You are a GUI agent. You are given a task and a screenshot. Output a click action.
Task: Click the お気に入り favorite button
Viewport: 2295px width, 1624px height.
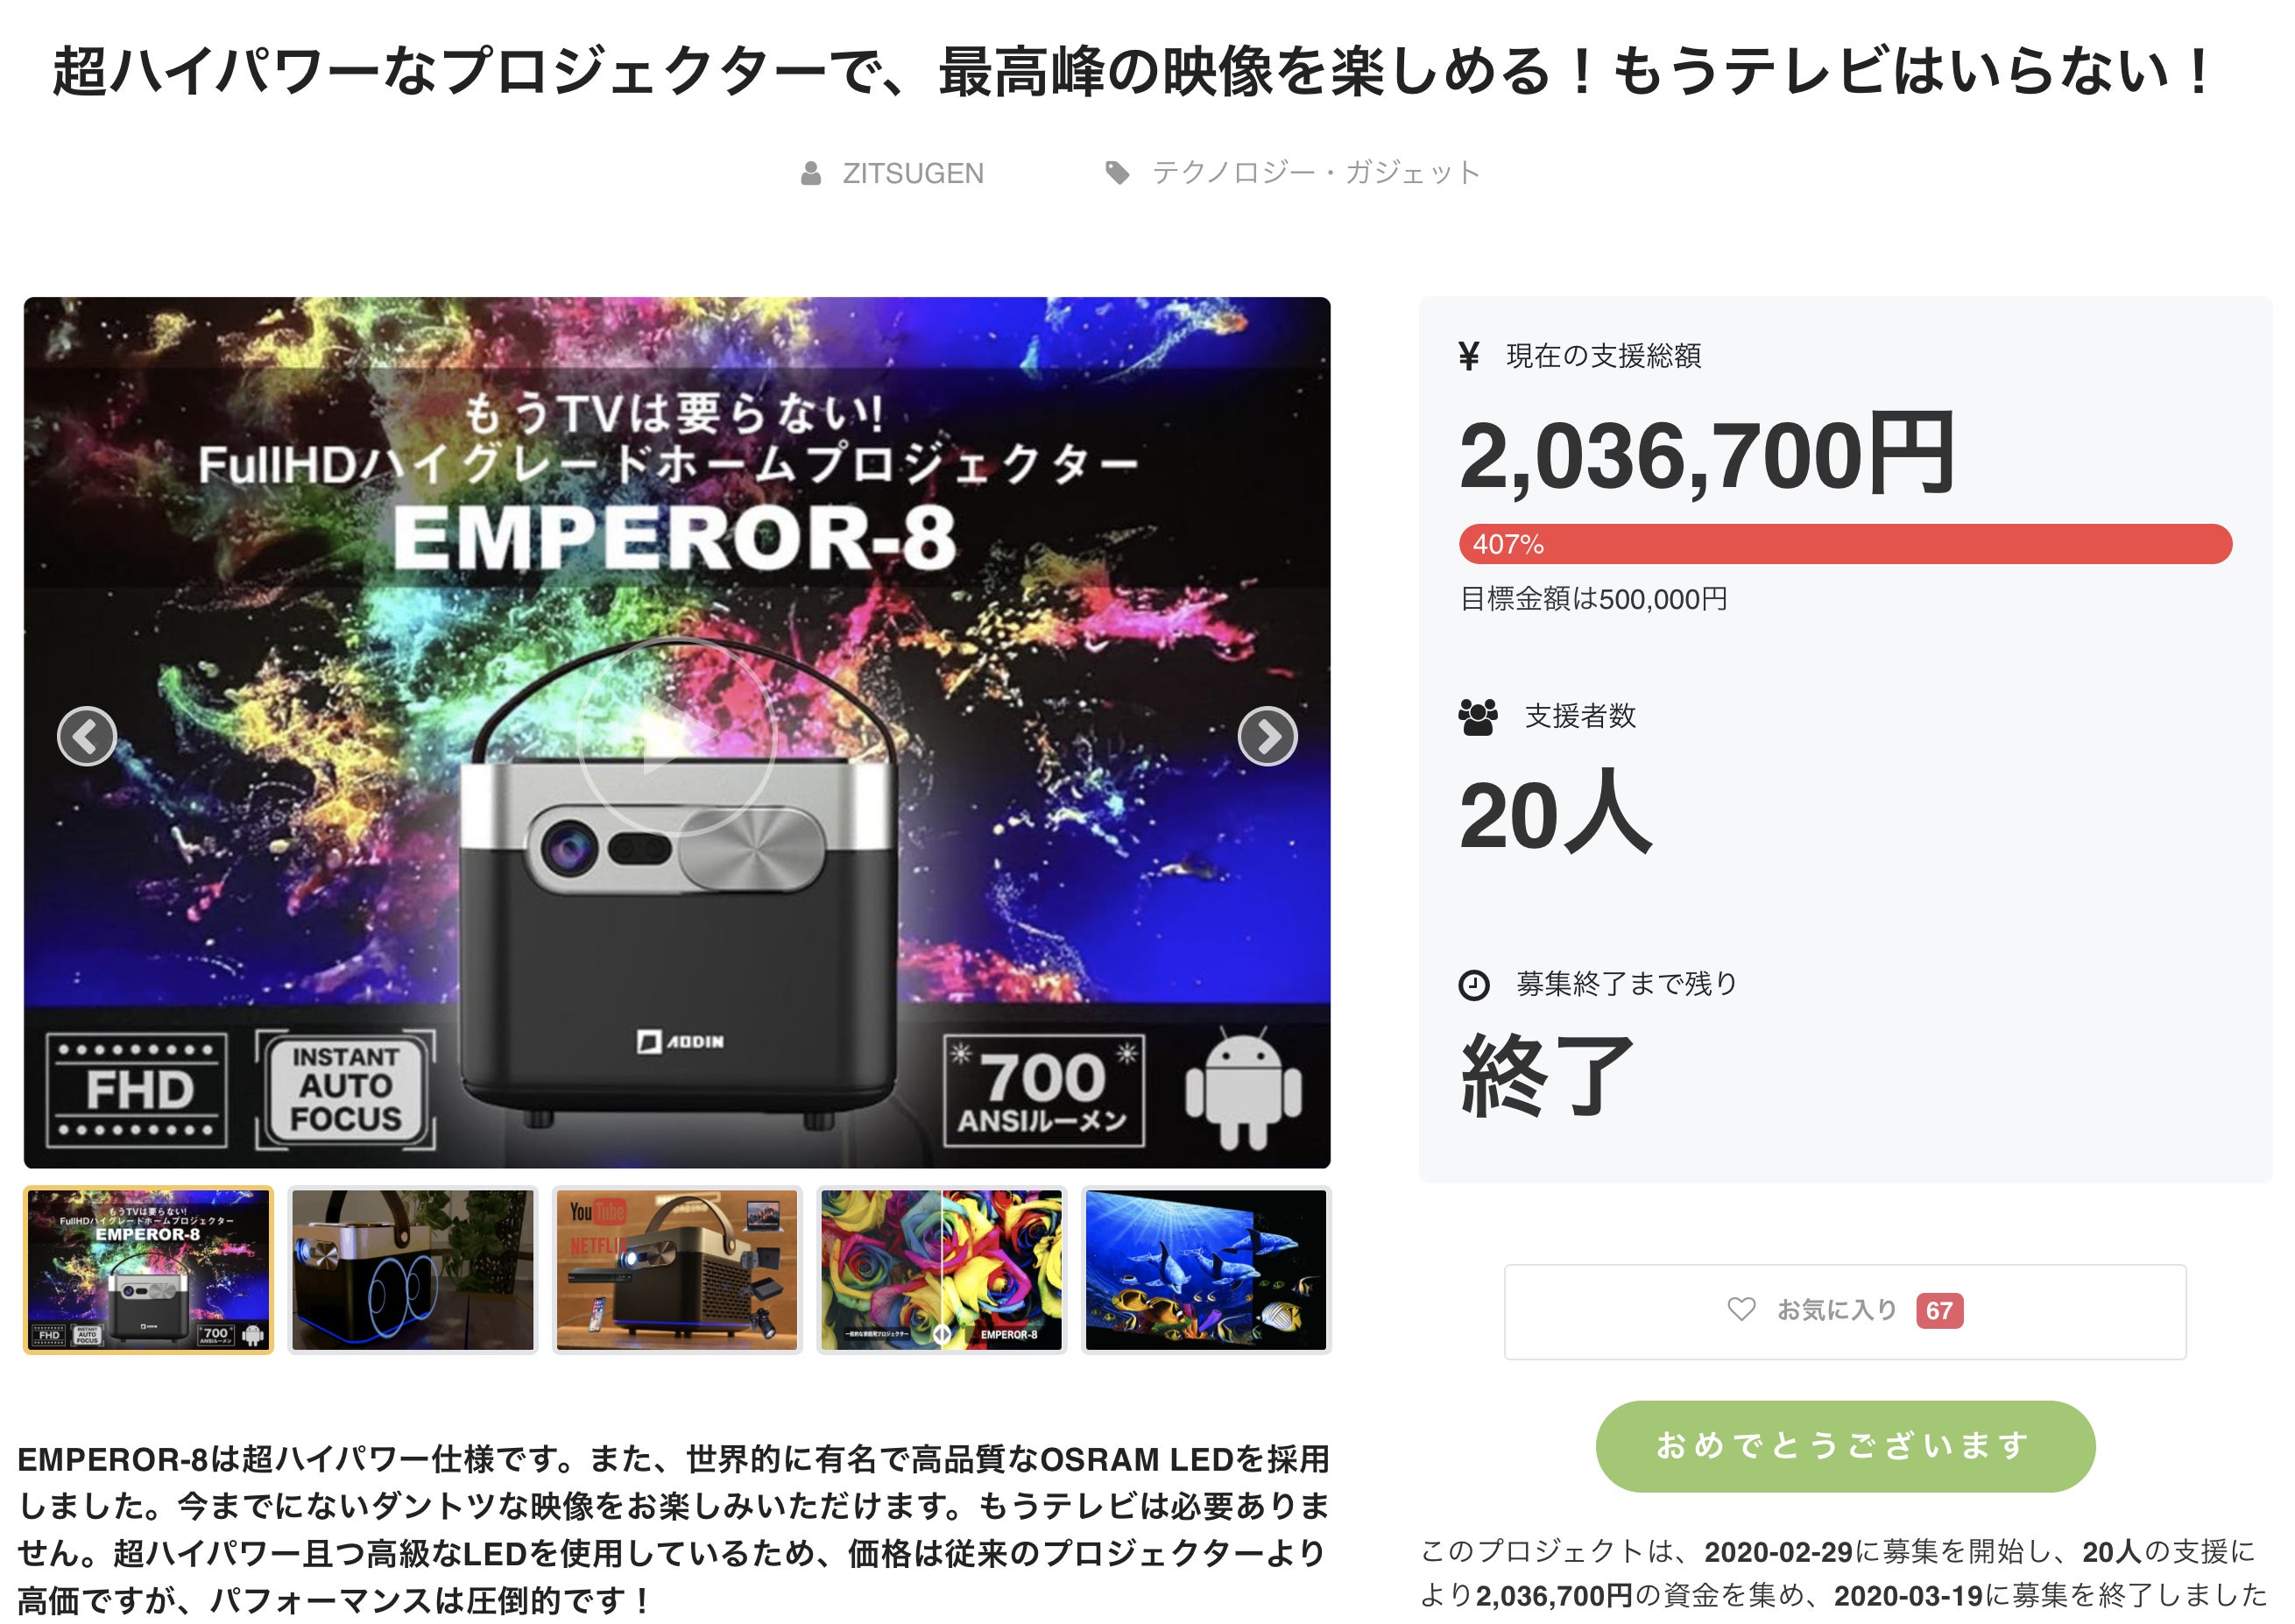click(1845, 1311)
